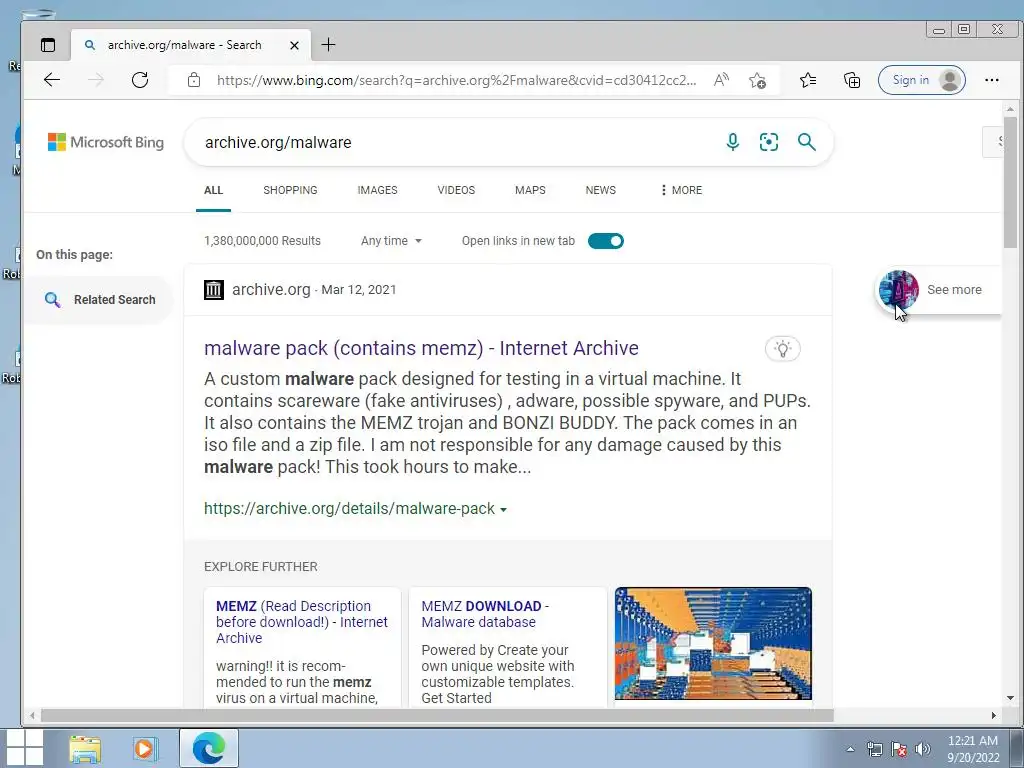The image size is (1024, 768).
Task: Switch to SHOPPING tab
Action: tap(290, 190)
